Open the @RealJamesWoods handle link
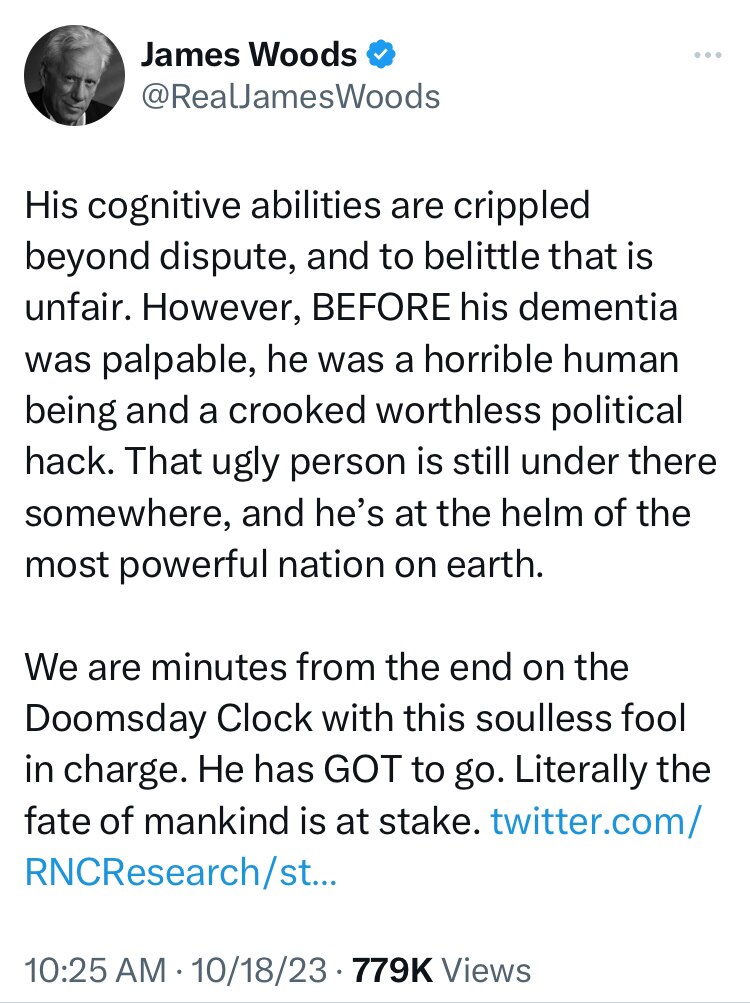The image size is (750, 1003). [290, 96]
